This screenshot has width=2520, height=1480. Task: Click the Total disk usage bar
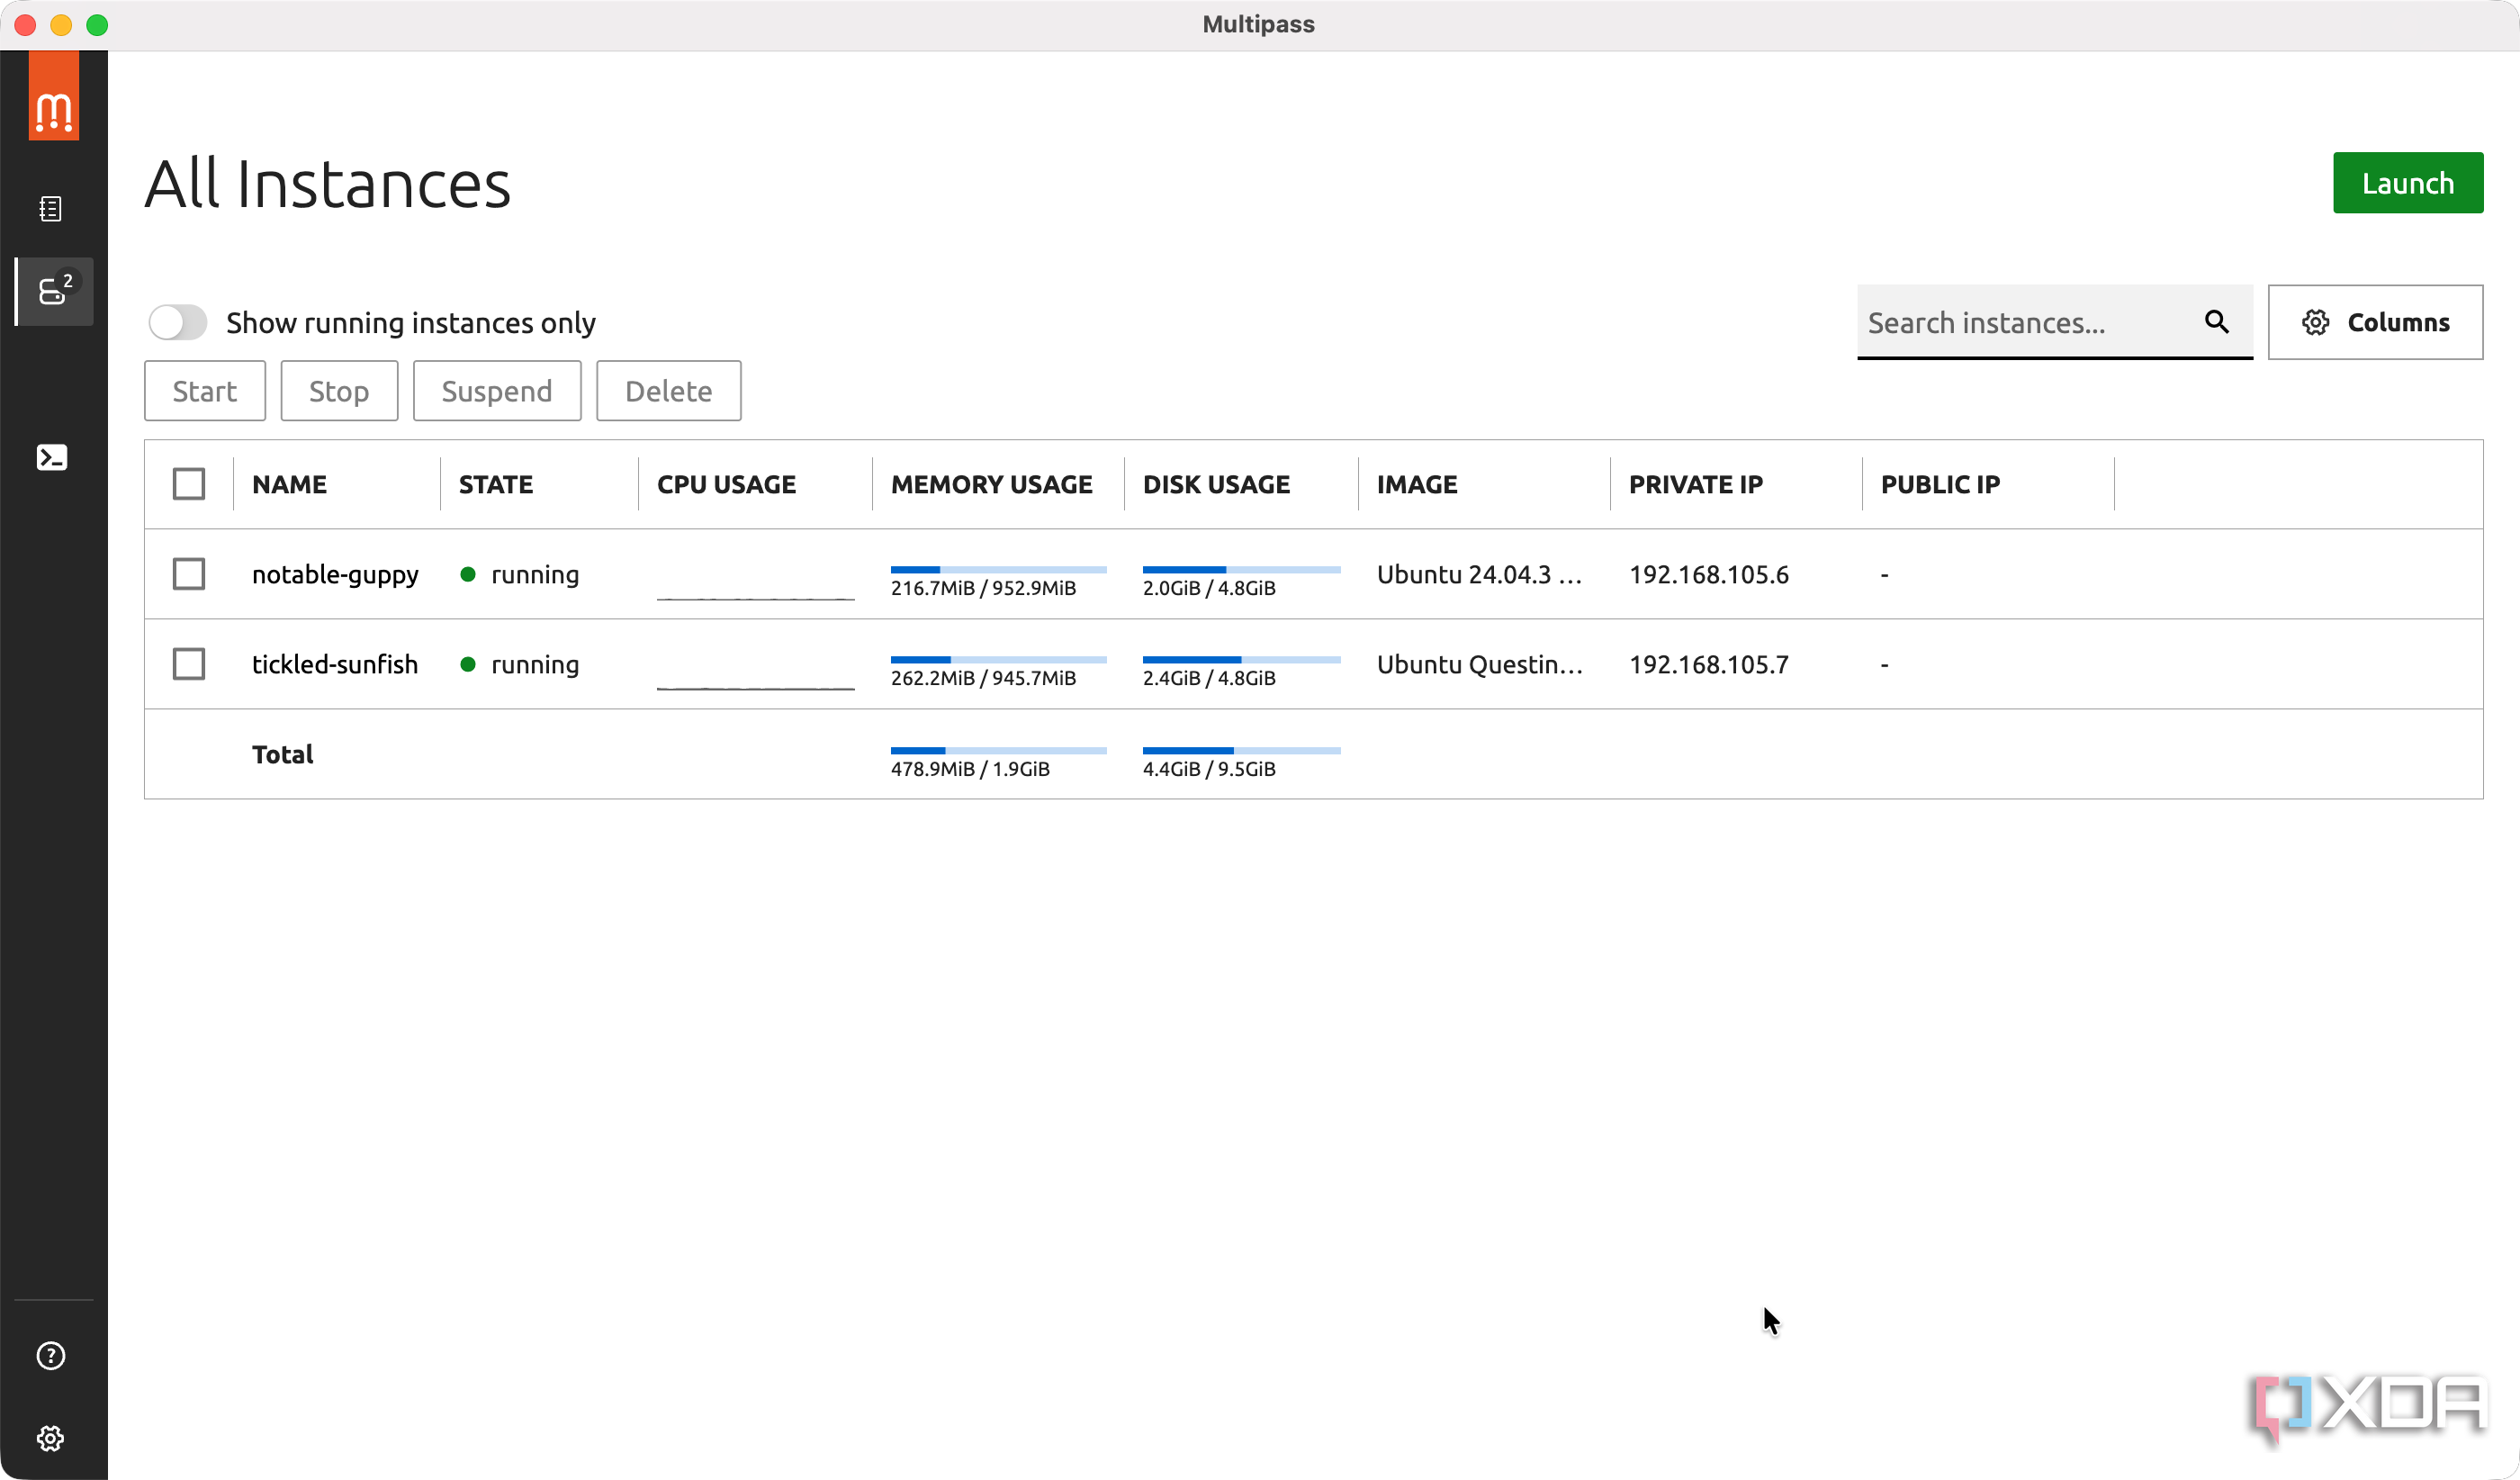click(1242, 751)
